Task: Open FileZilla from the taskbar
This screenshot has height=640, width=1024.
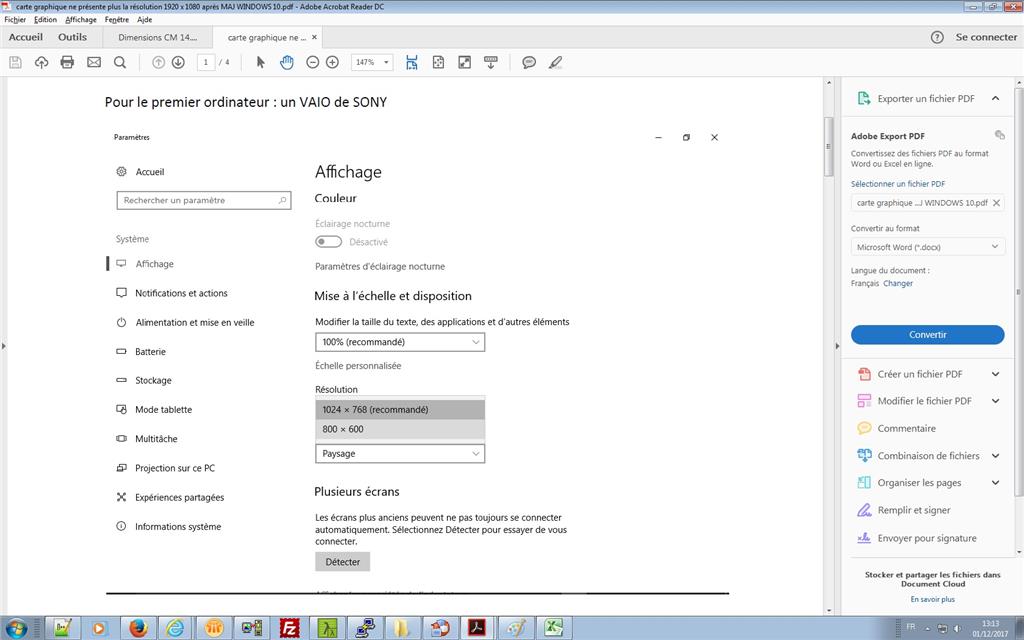Action: coord(289,628)
